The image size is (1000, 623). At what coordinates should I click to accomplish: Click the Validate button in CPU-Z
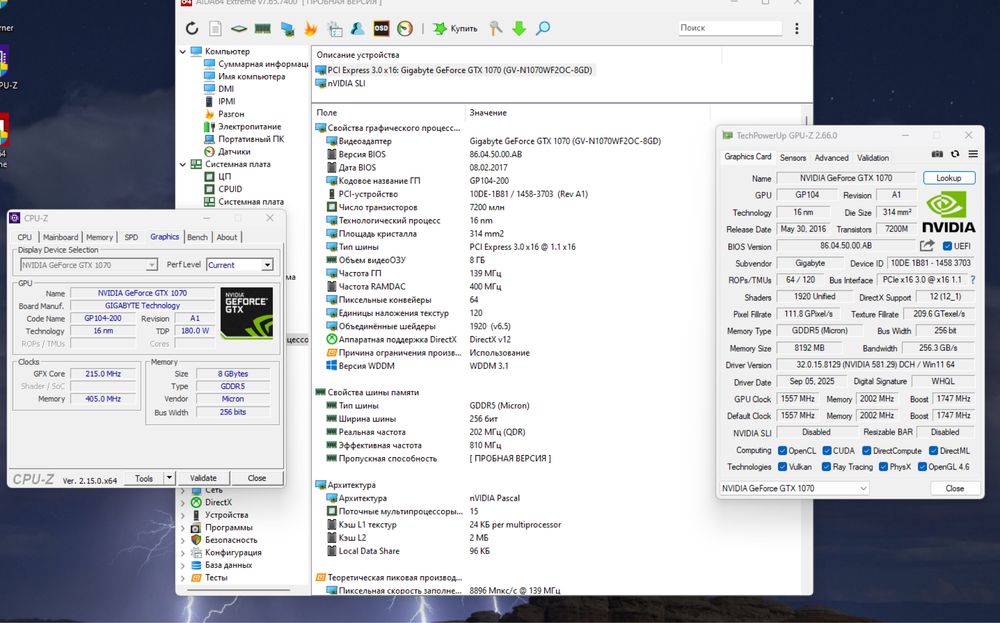pyautogui.click(x=203, y=478)
